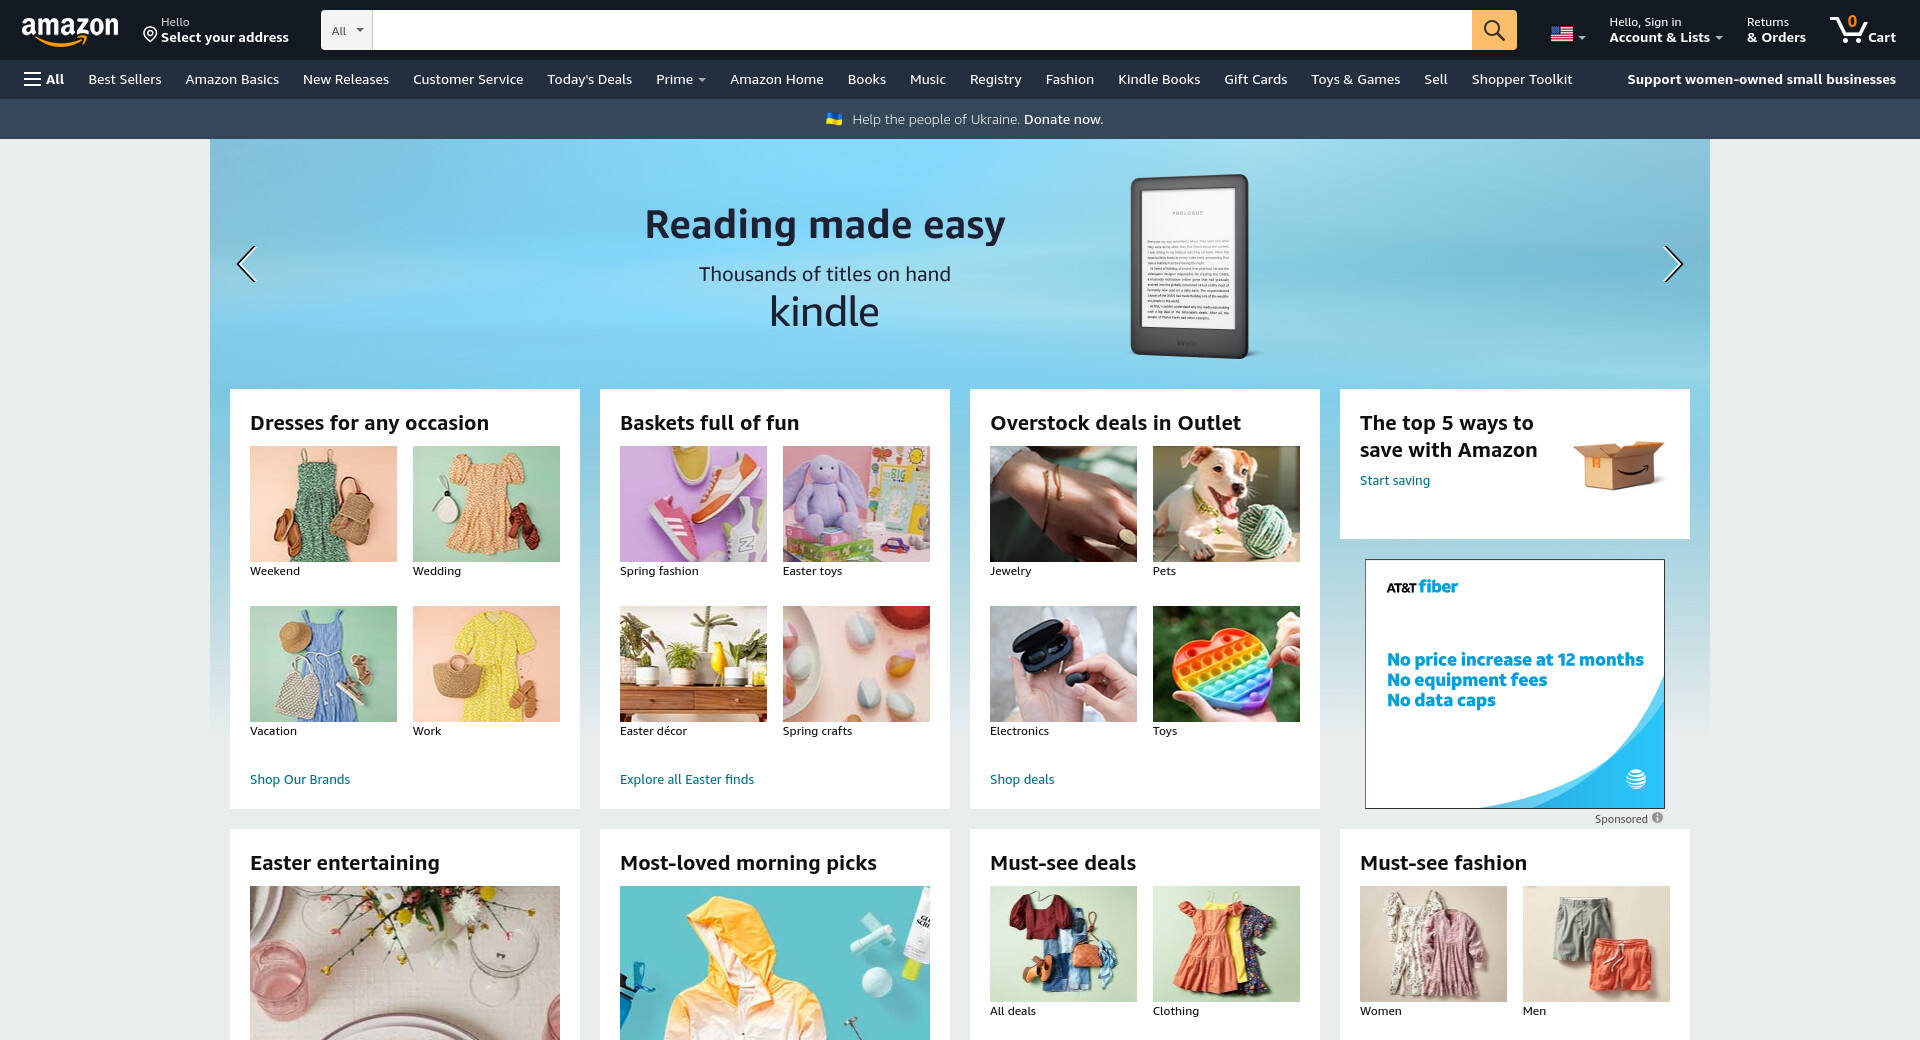Open the All hamburger menu
This screenshot has width=1920, height=1040.
pos(44,79)
